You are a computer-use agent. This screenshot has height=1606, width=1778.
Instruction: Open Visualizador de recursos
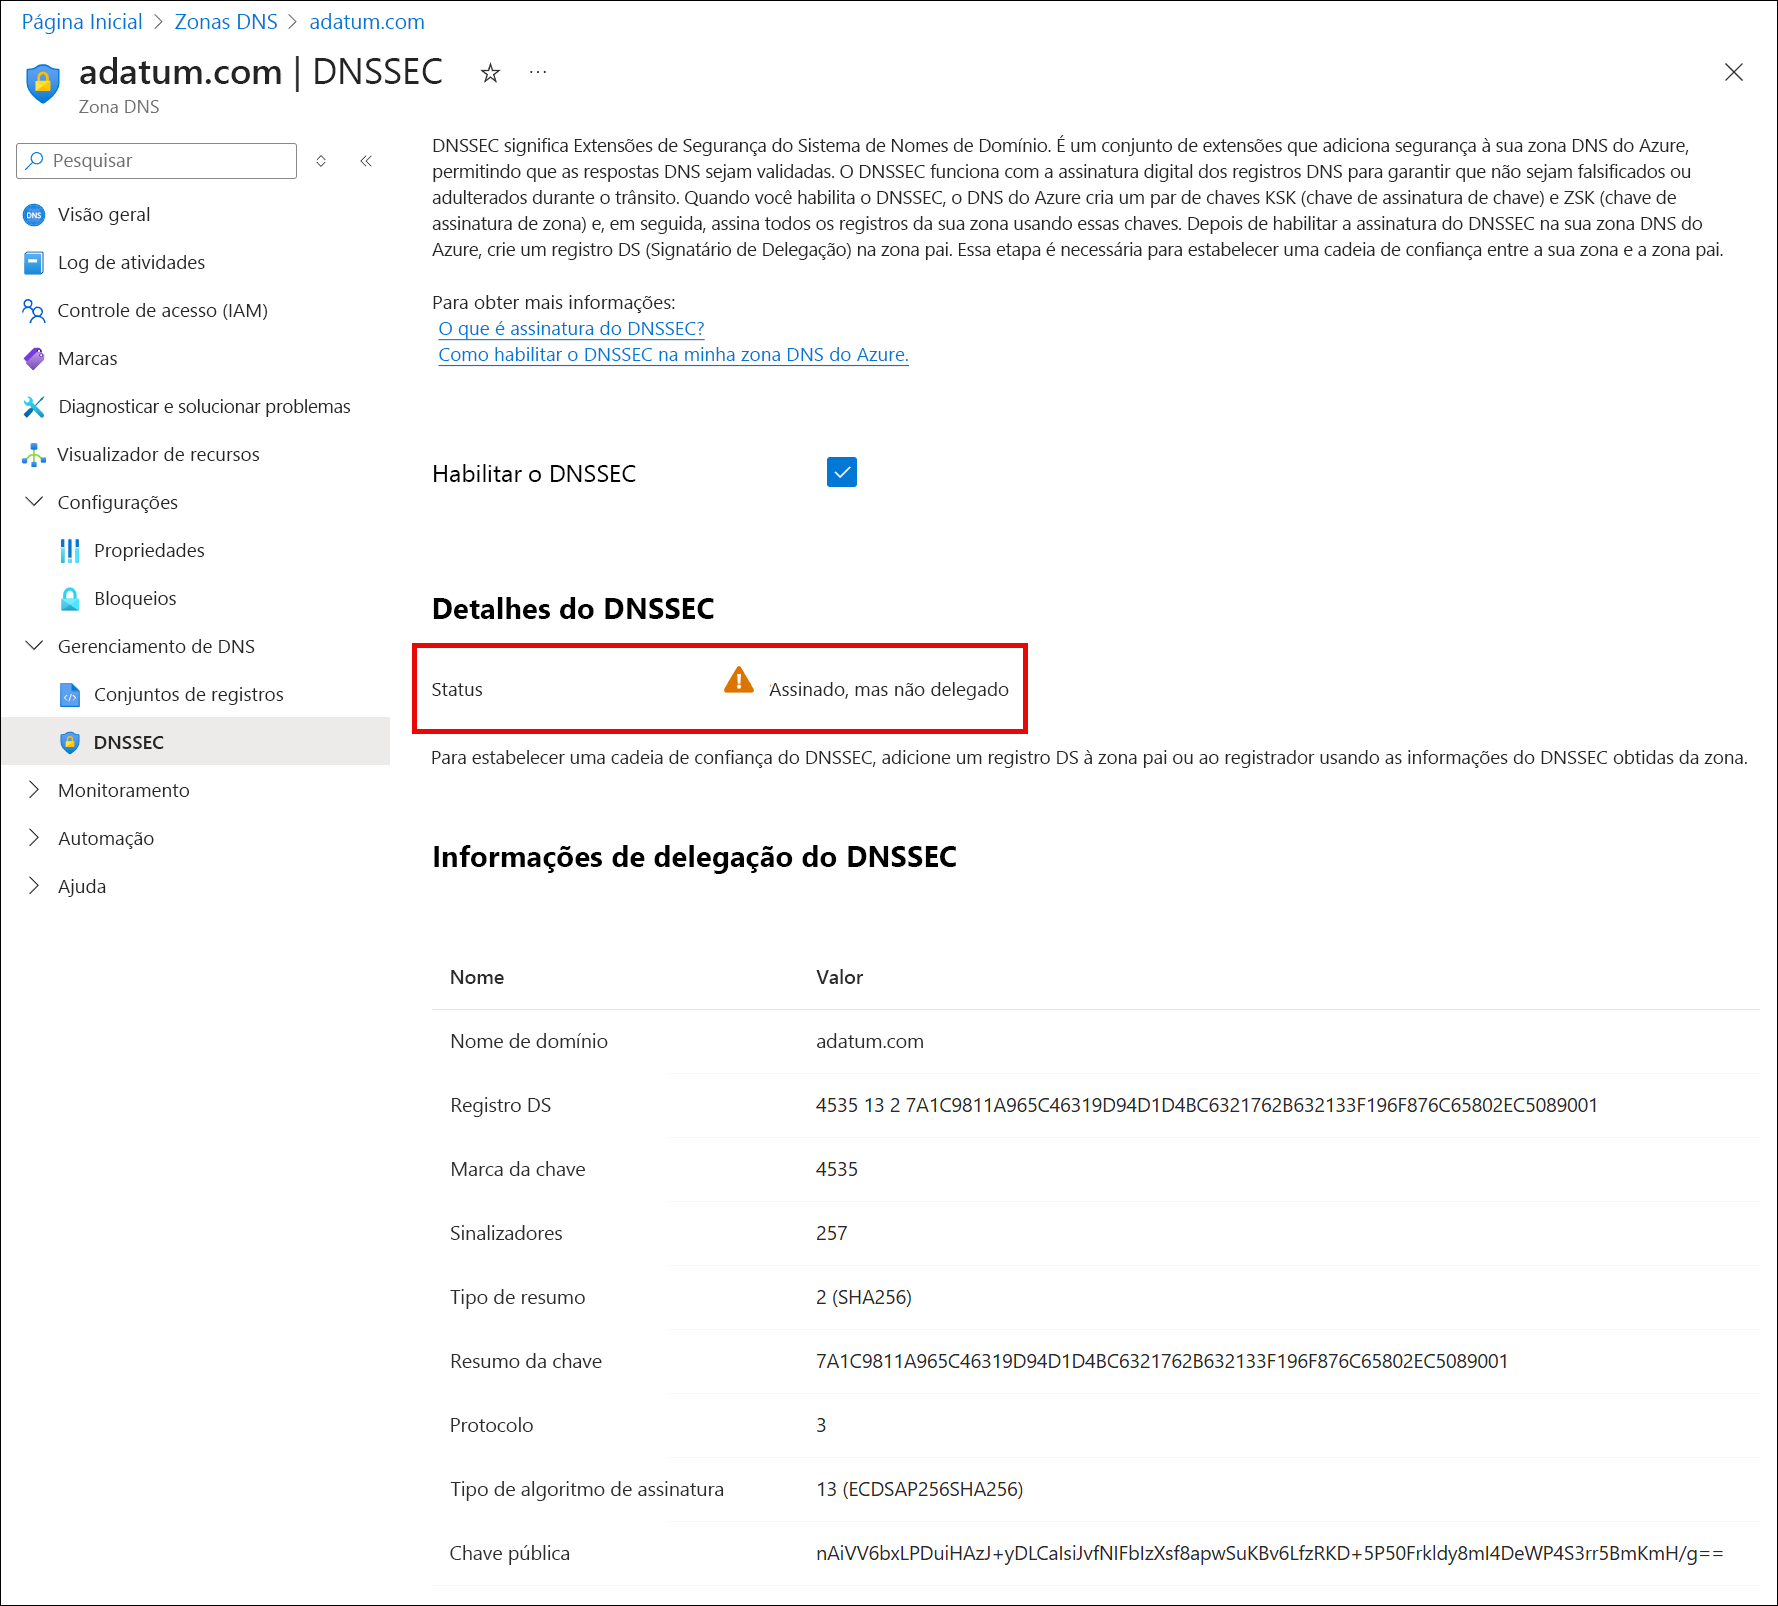(x=158, y=455)
